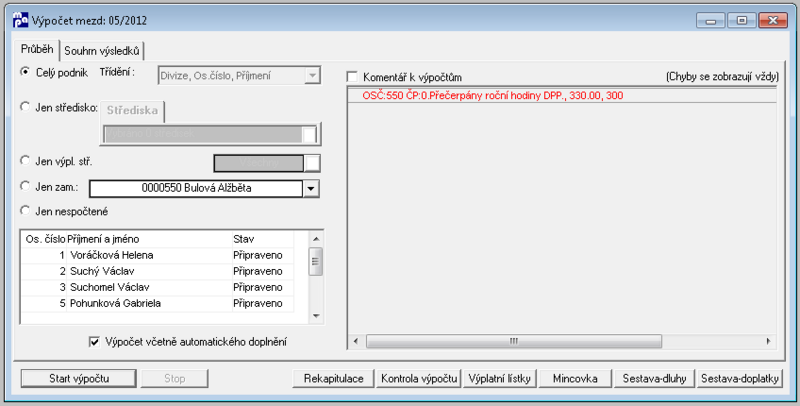The width and height of the screenshot is (800, 406).
Task: Choose the Jen výpl. stř. radio option
Action: [24, 161]
